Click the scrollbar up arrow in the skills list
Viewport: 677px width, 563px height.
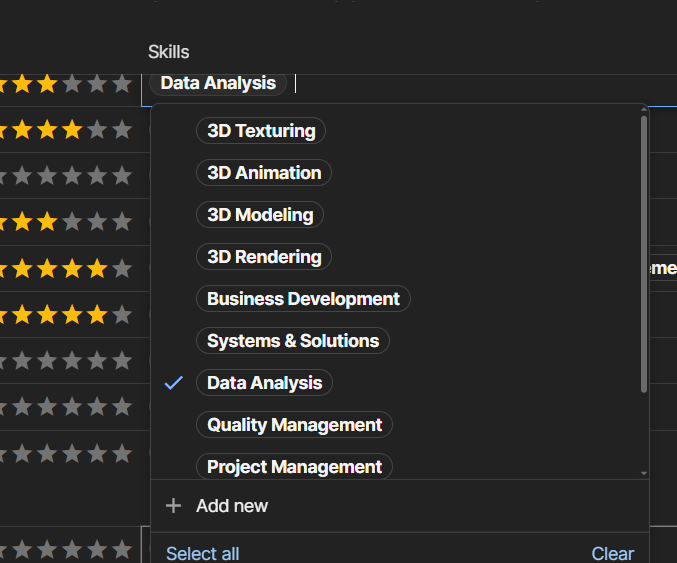(644, 112)
